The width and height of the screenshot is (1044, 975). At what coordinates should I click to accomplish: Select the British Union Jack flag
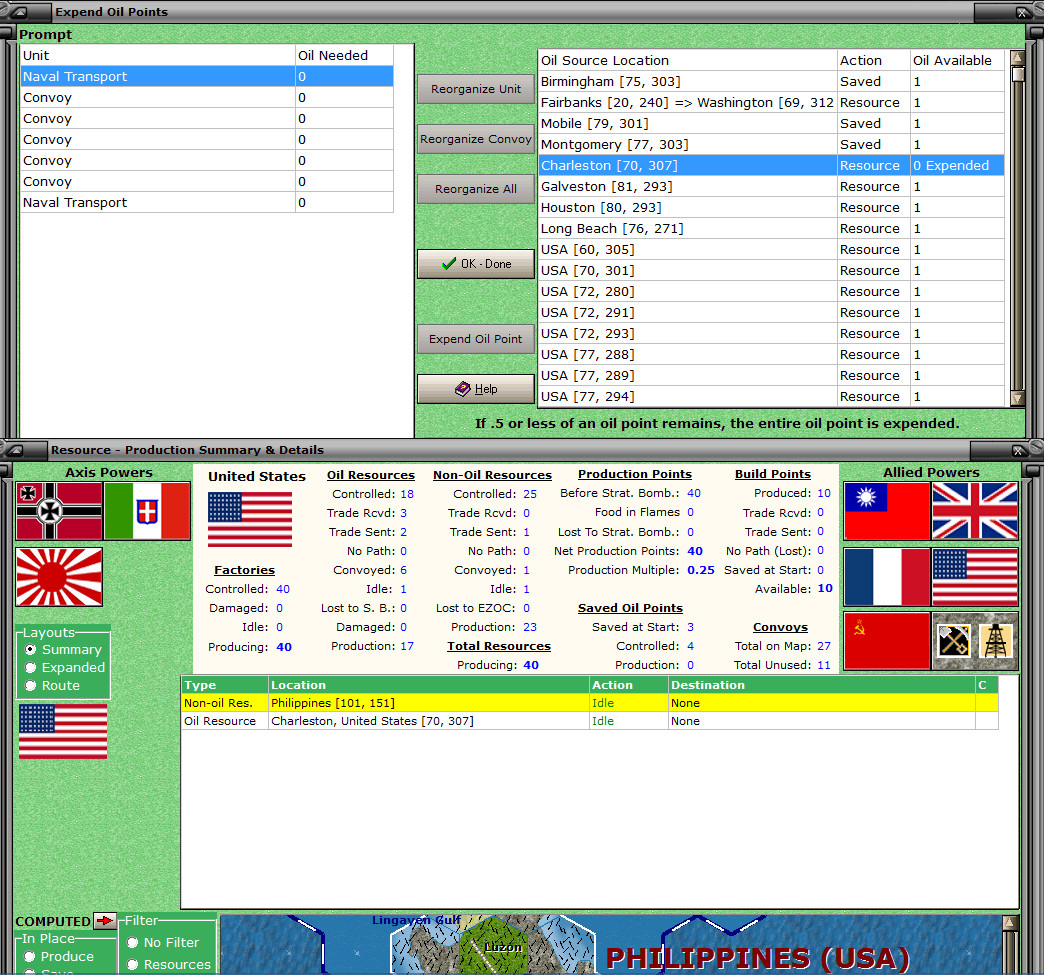coord(975,511)
